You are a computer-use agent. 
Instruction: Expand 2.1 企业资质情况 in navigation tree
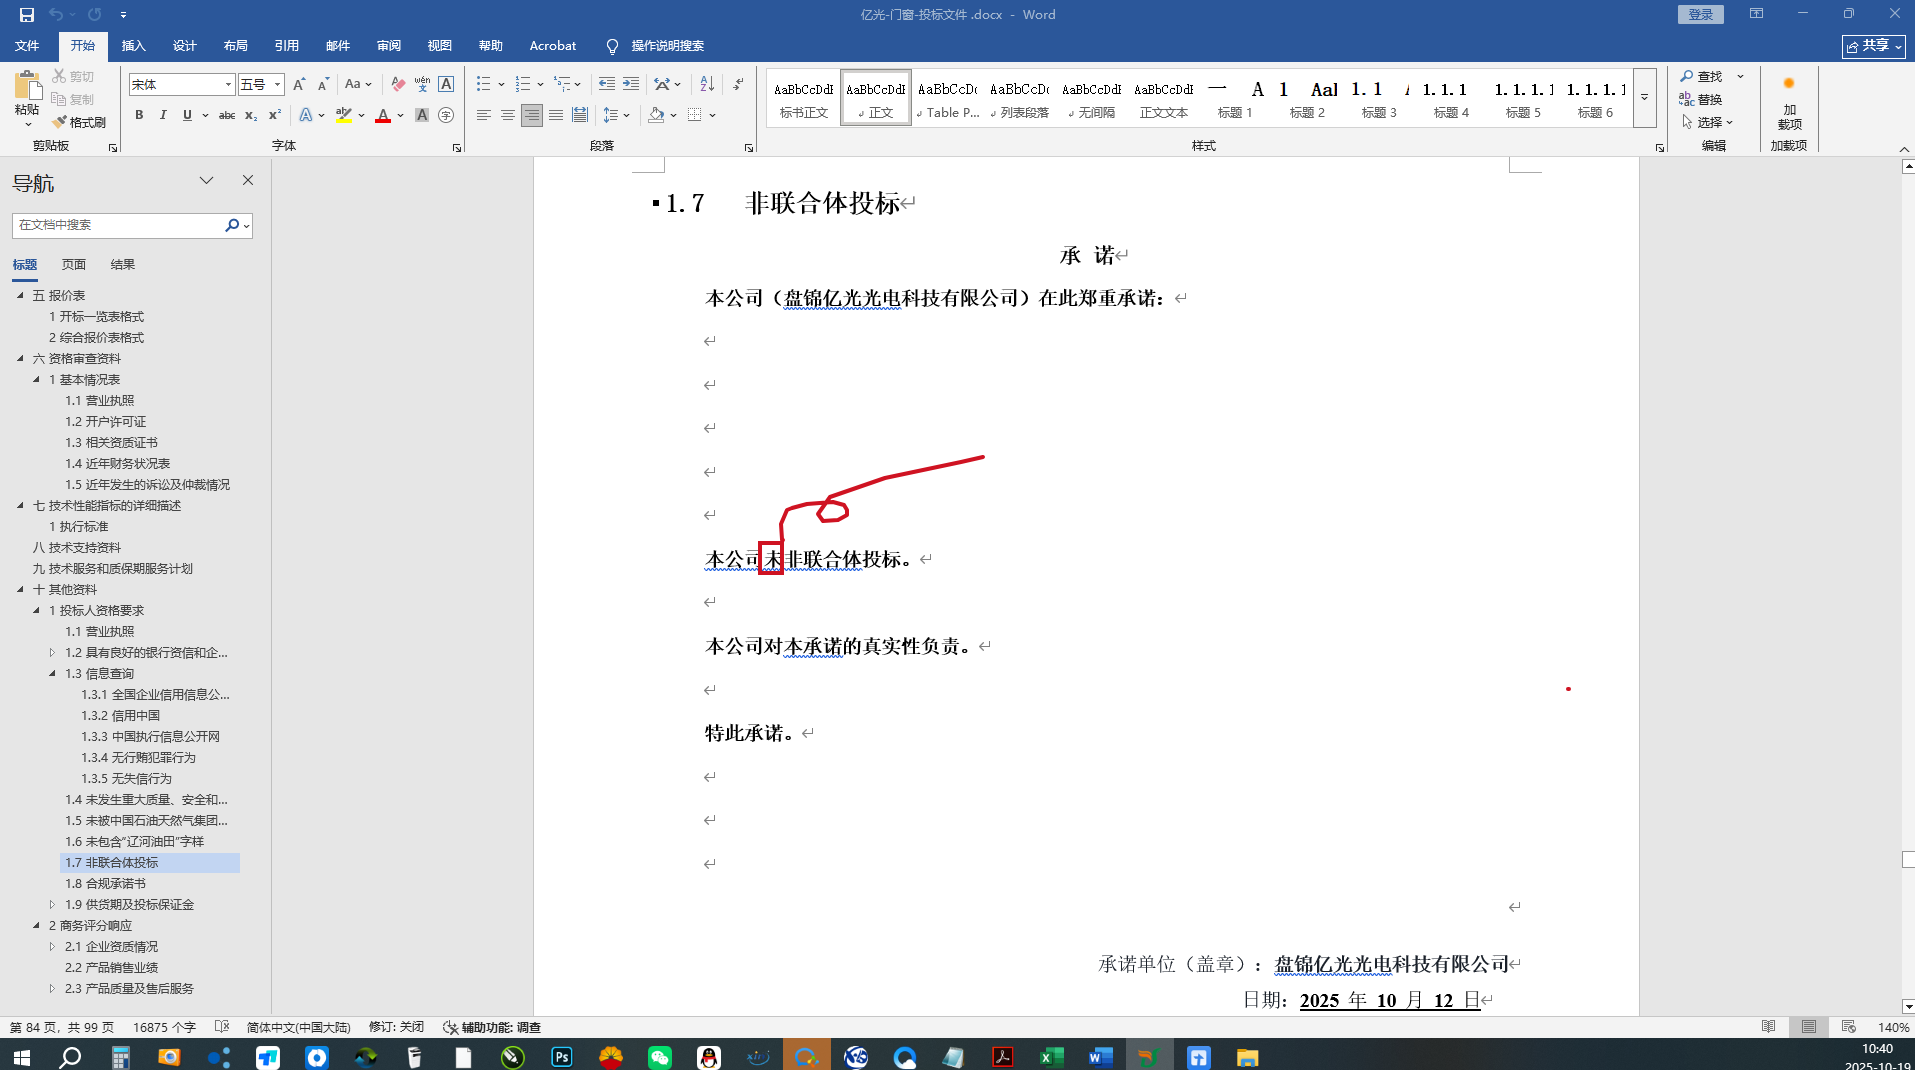click(52, 946)
